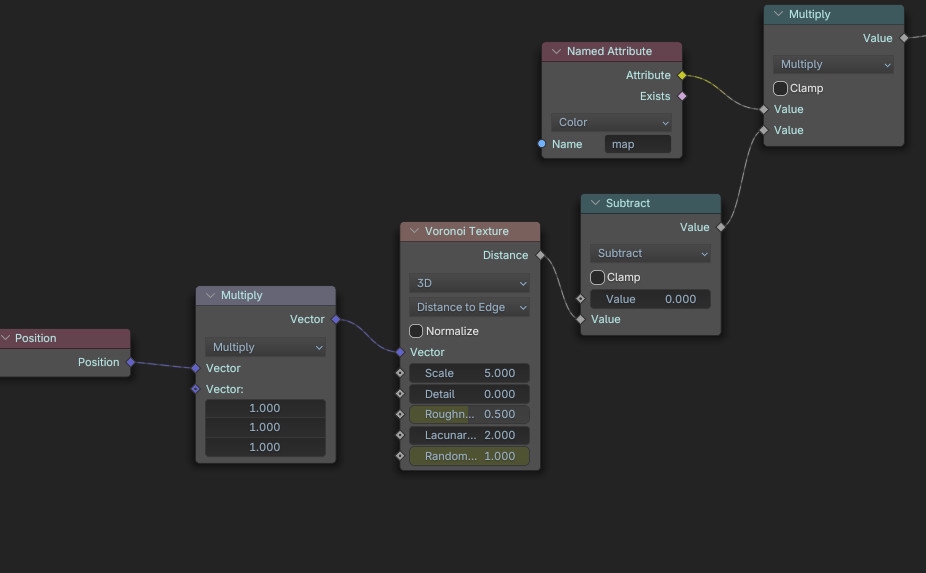Collapse the Named Attribute node
Image resolution: width=926 pixels, height=573 pixels.
point(555,51)
